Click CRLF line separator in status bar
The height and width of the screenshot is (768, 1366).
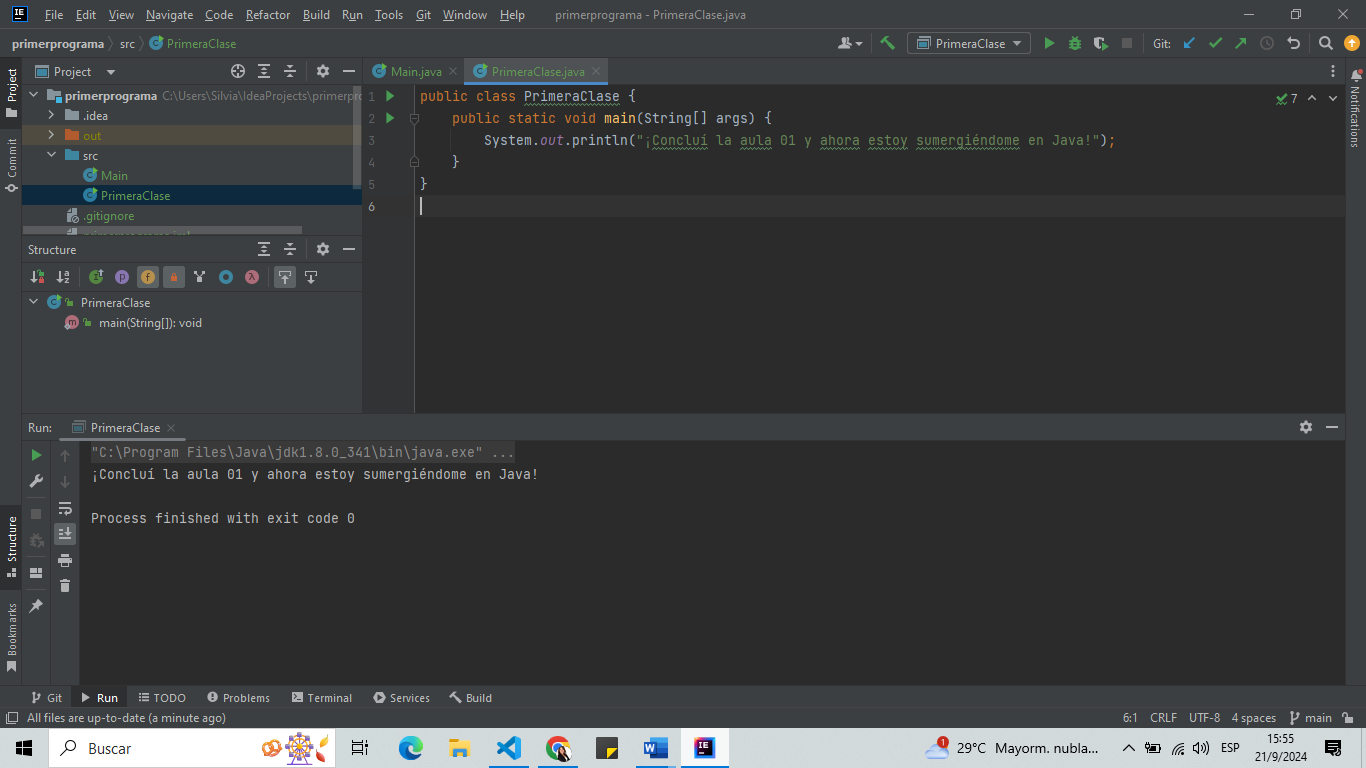[x=1164, y=718]
